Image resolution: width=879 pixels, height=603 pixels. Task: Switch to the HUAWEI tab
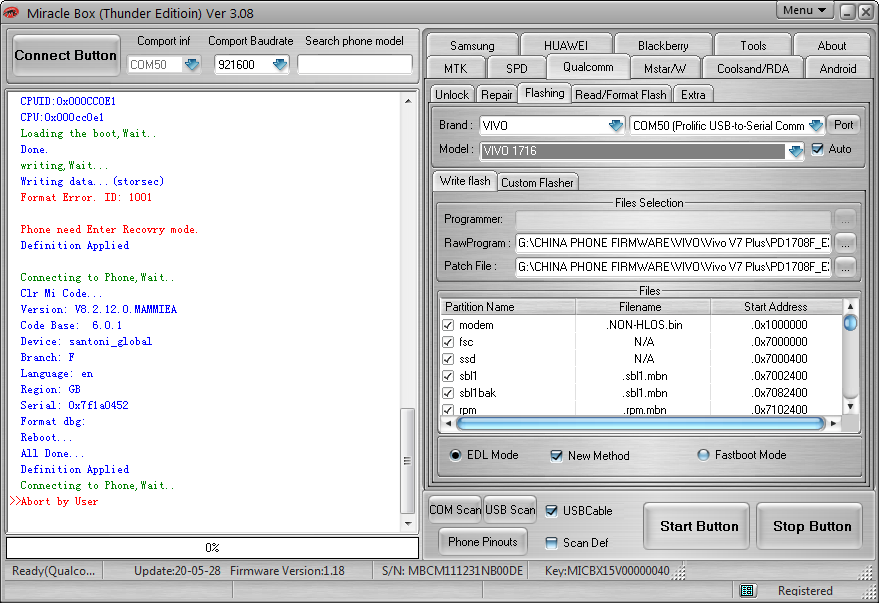click(566, 45)
